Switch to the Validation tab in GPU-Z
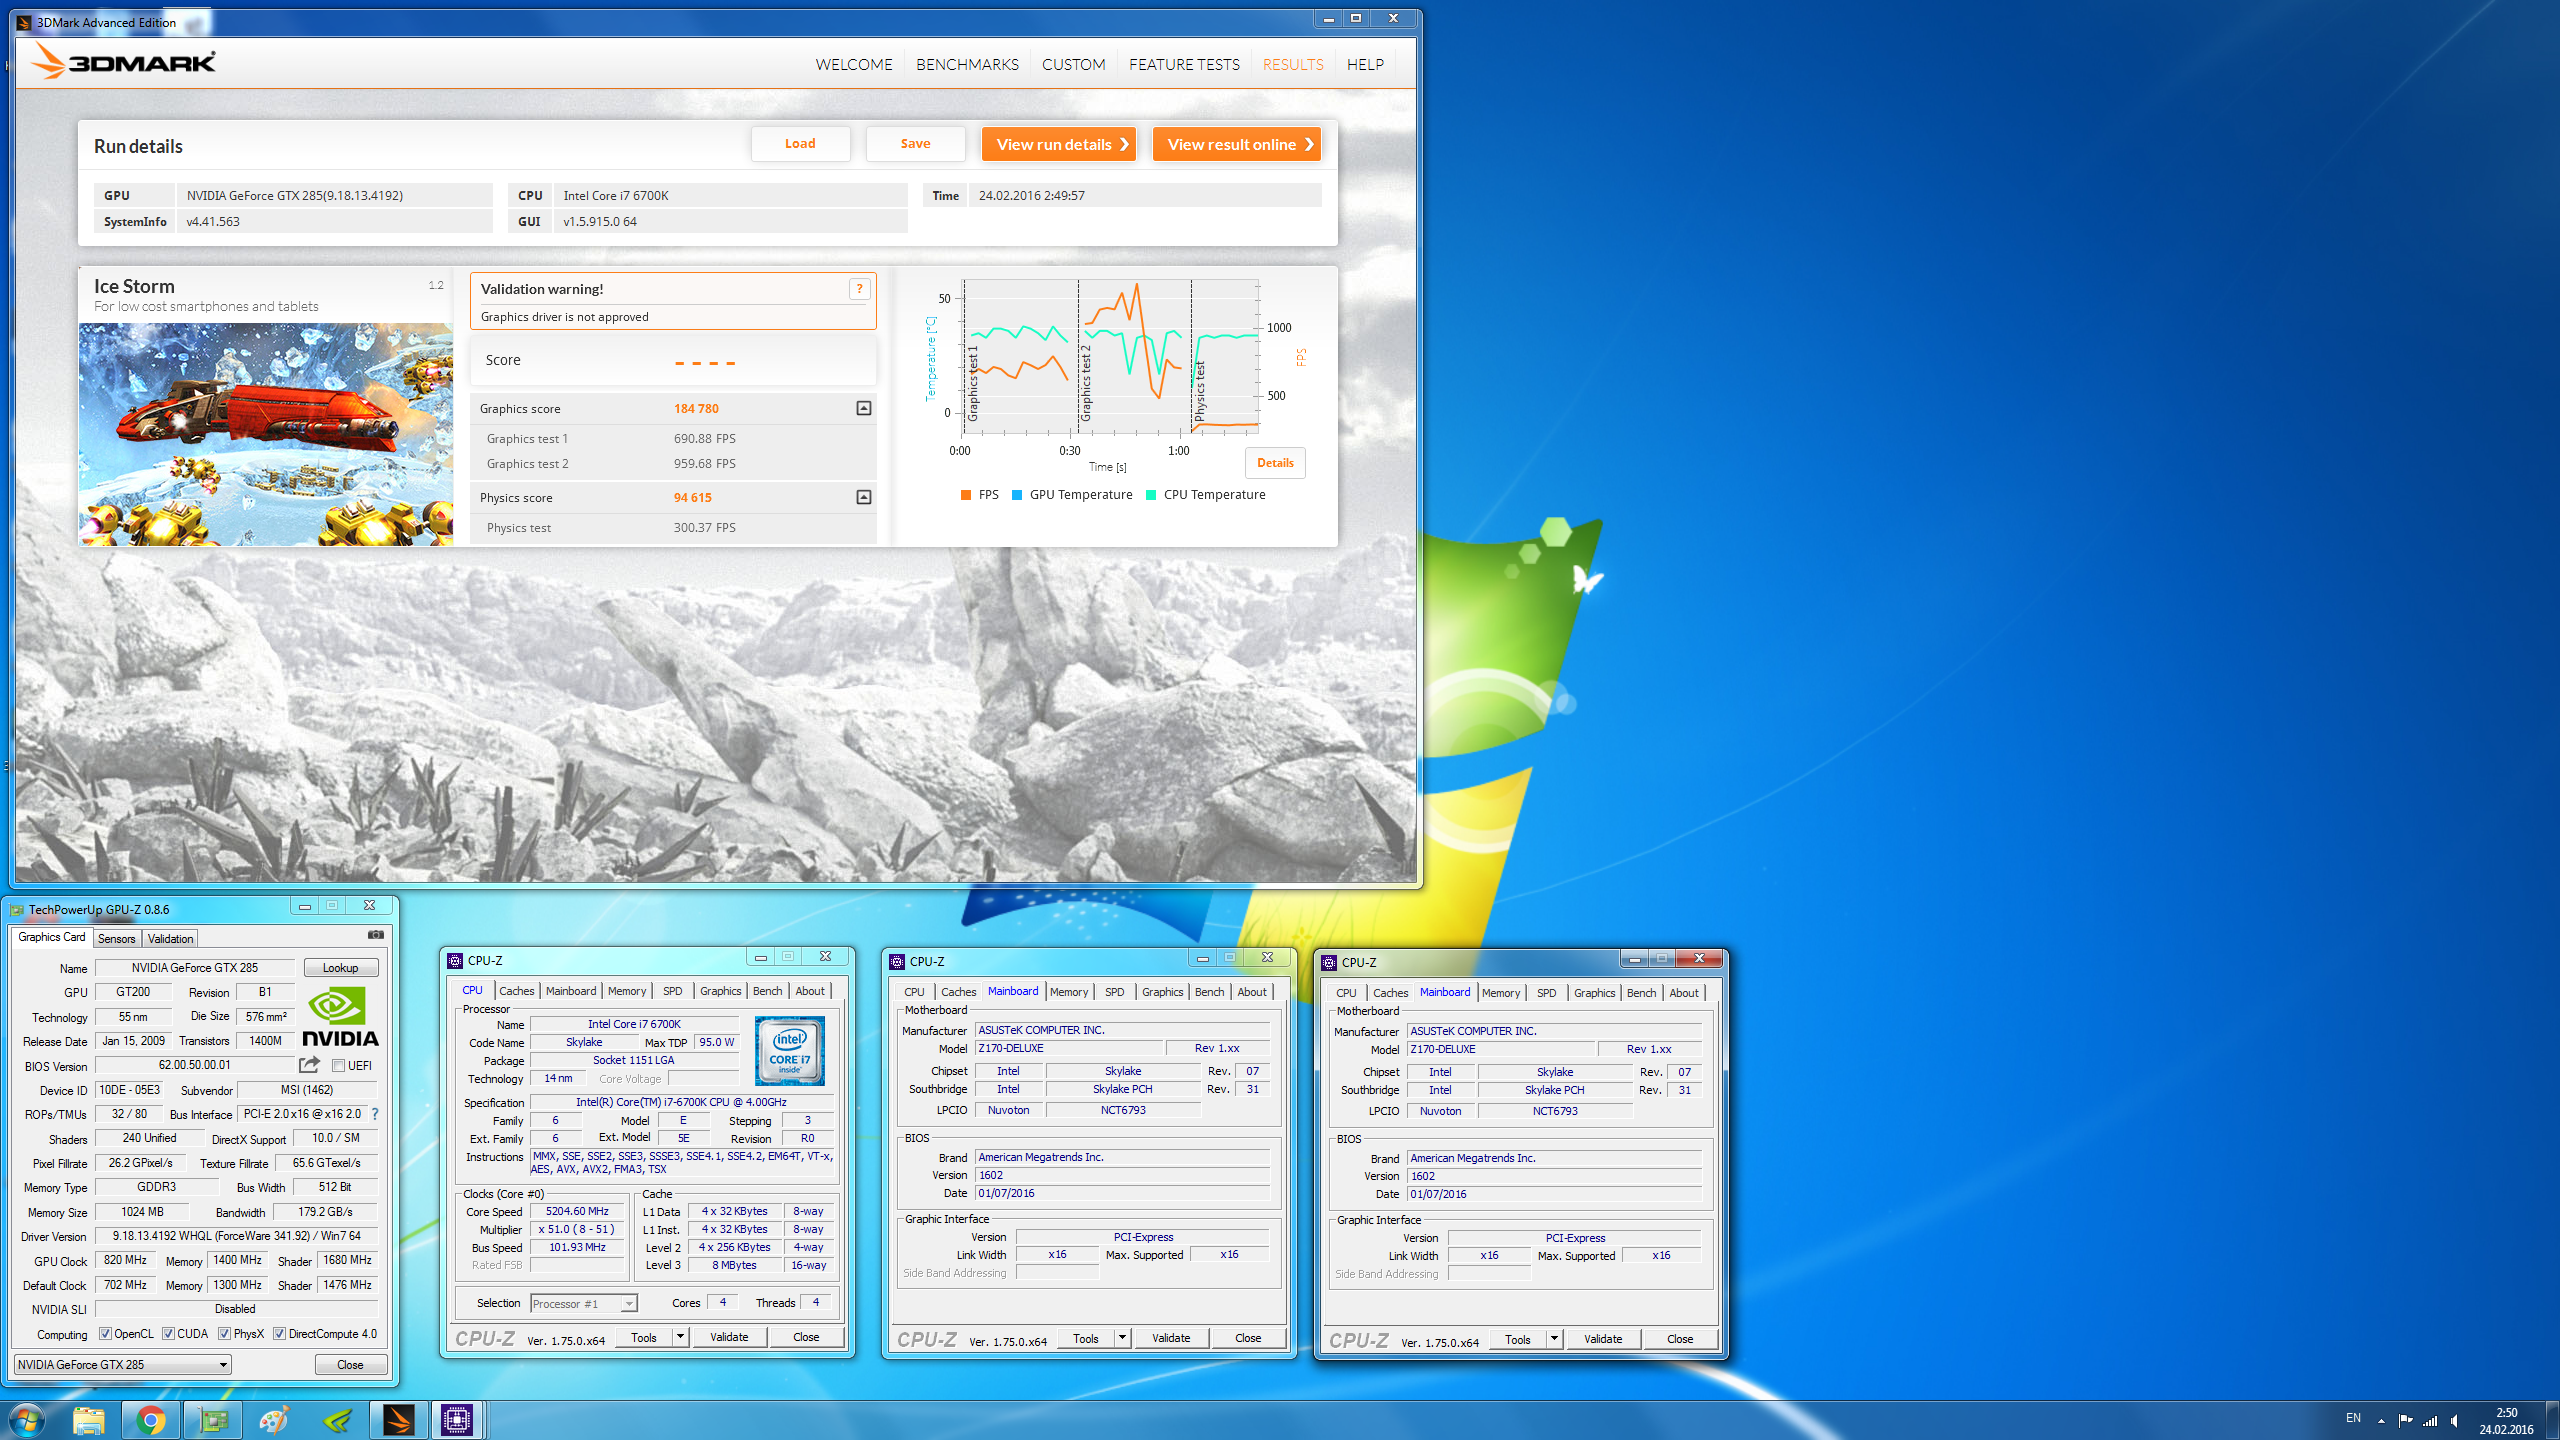Image resolution: width=2560 pixels, height=1440 pixels. point(170,939)
